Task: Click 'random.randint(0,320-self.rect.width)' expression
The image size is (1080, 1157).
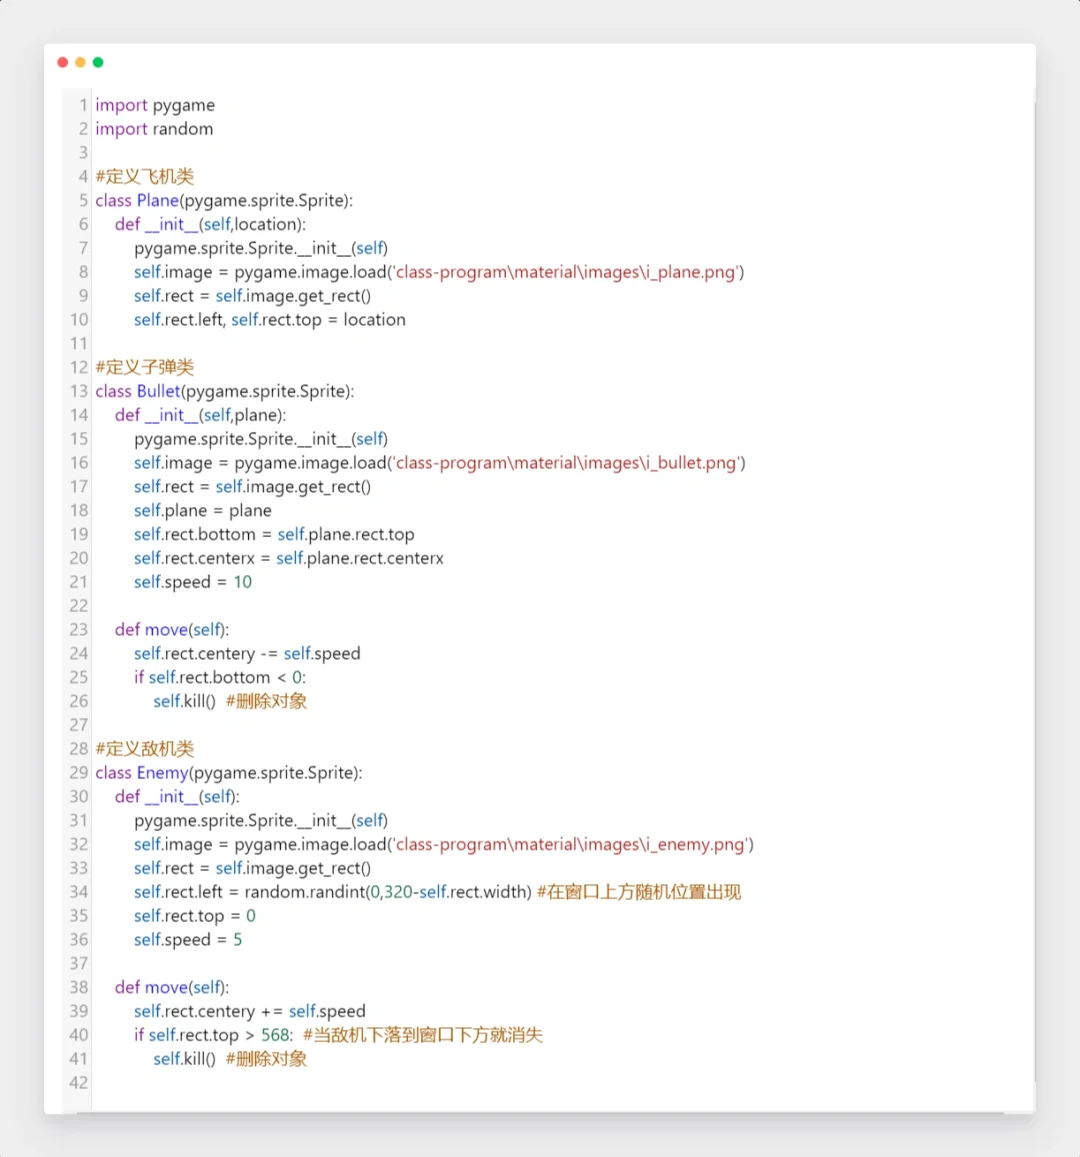Action: point(388,893)
